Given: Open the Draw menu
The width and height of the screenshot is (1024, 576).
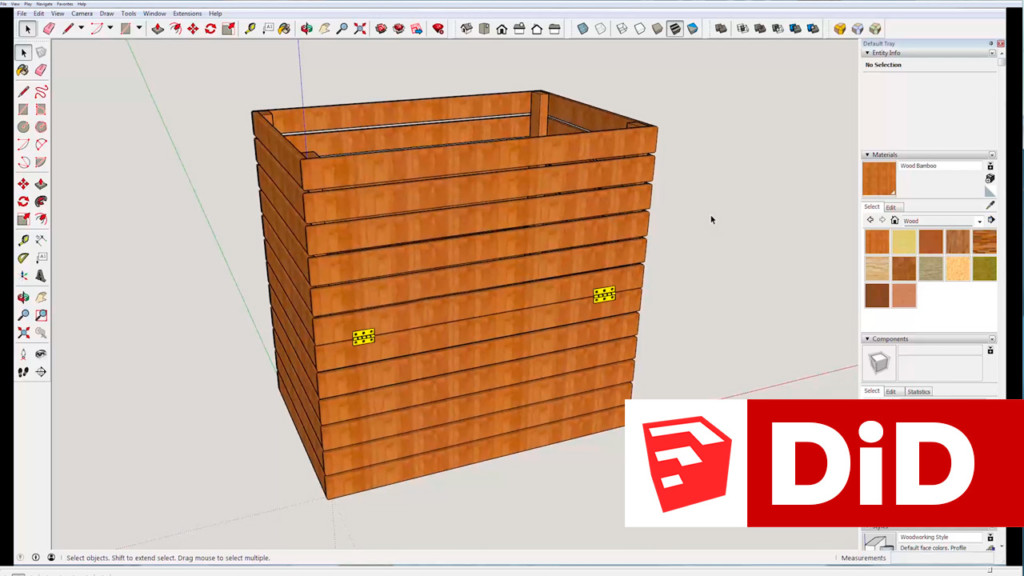Looking at the screenshot, I should pos(106,13).
